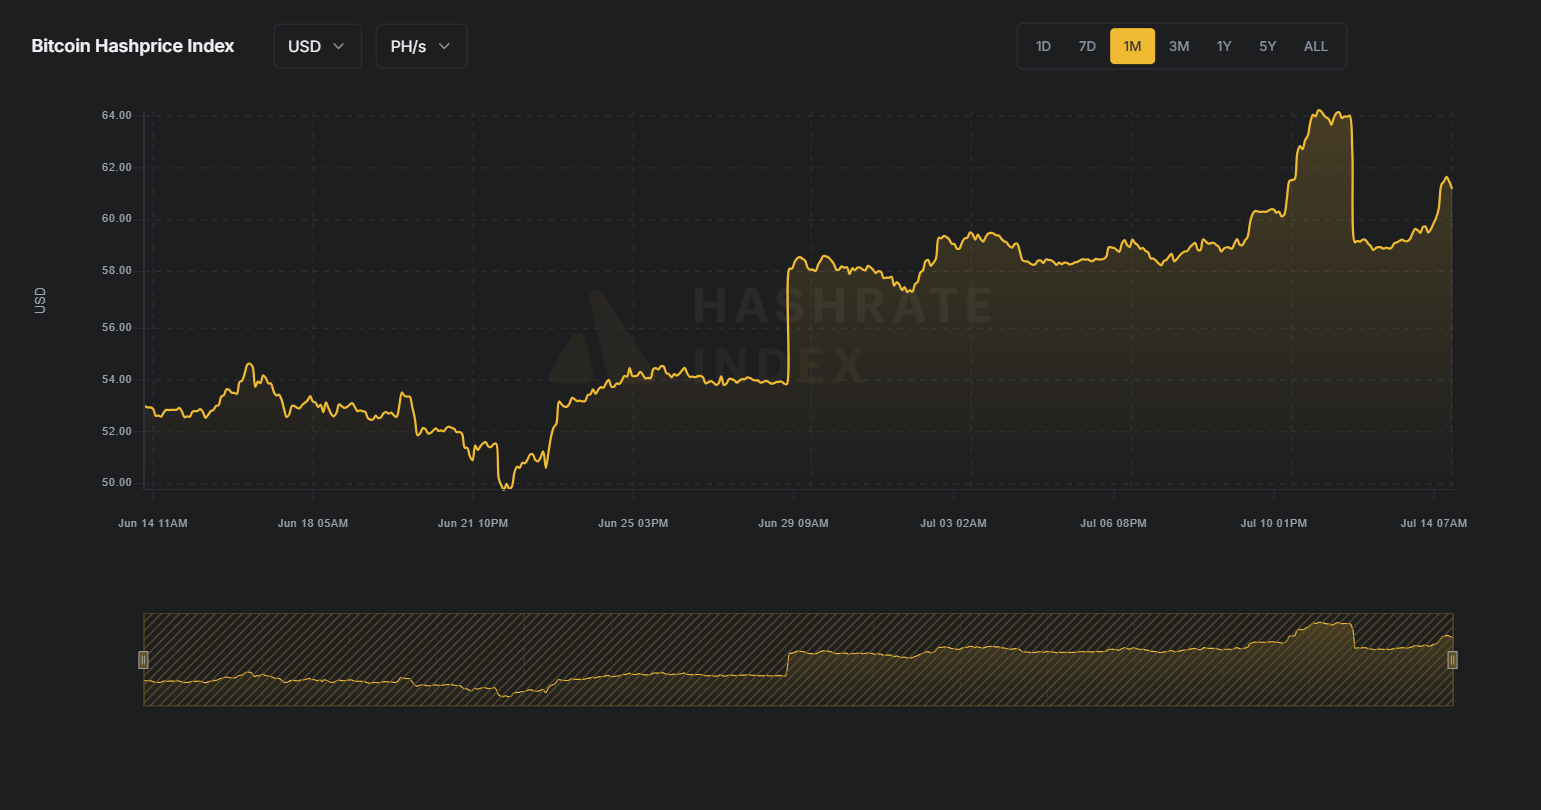Click the 60.00 y-axis label
This screenshot has height=810, width=1541.
[116, 219]
